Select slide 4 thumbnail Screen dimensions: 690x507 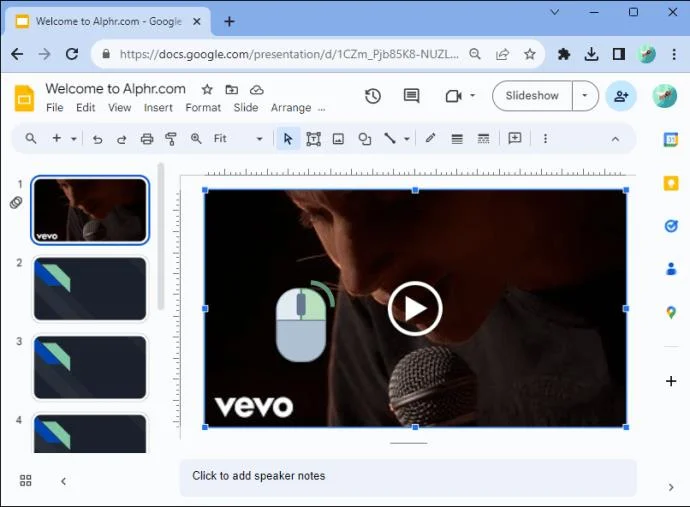click(x=90, y=434)
